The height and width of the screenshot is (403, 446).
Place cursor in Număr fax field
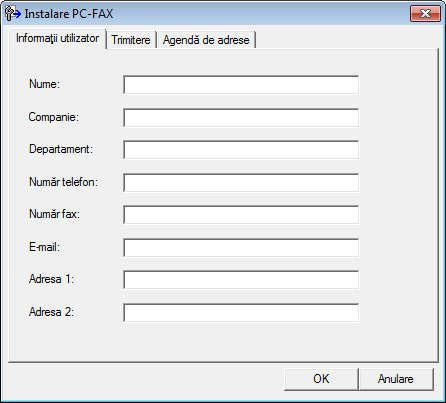(x=241, y=215)
